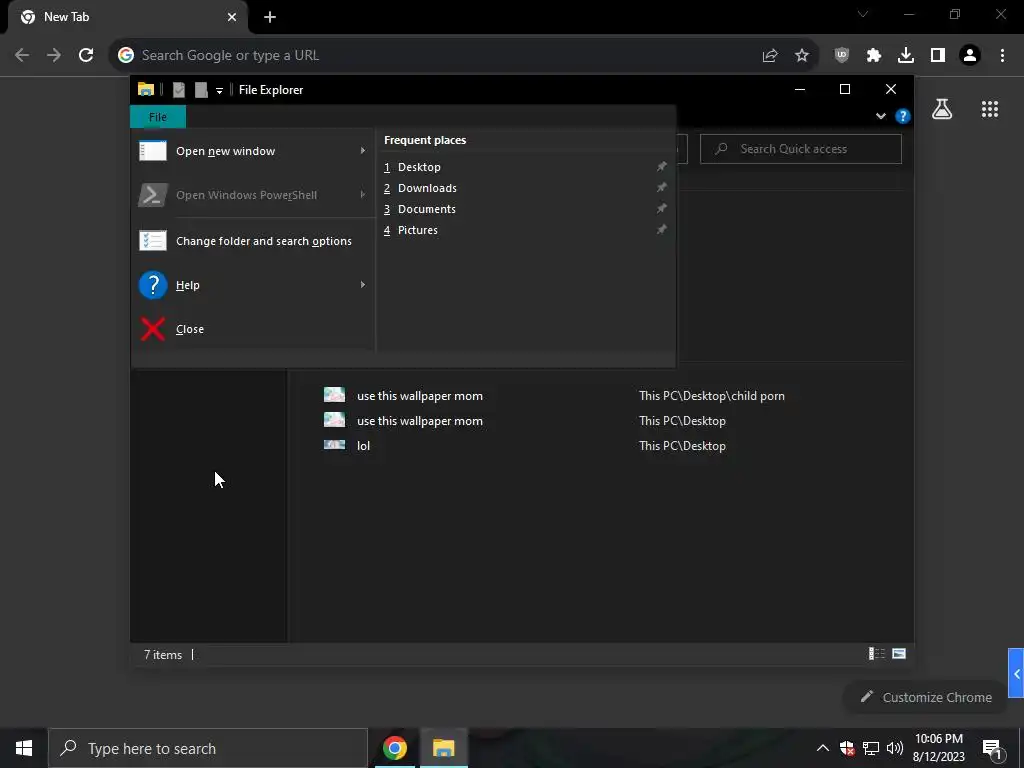
Task: Click the Labs flask icon on New Tab page
Action: 942,109
